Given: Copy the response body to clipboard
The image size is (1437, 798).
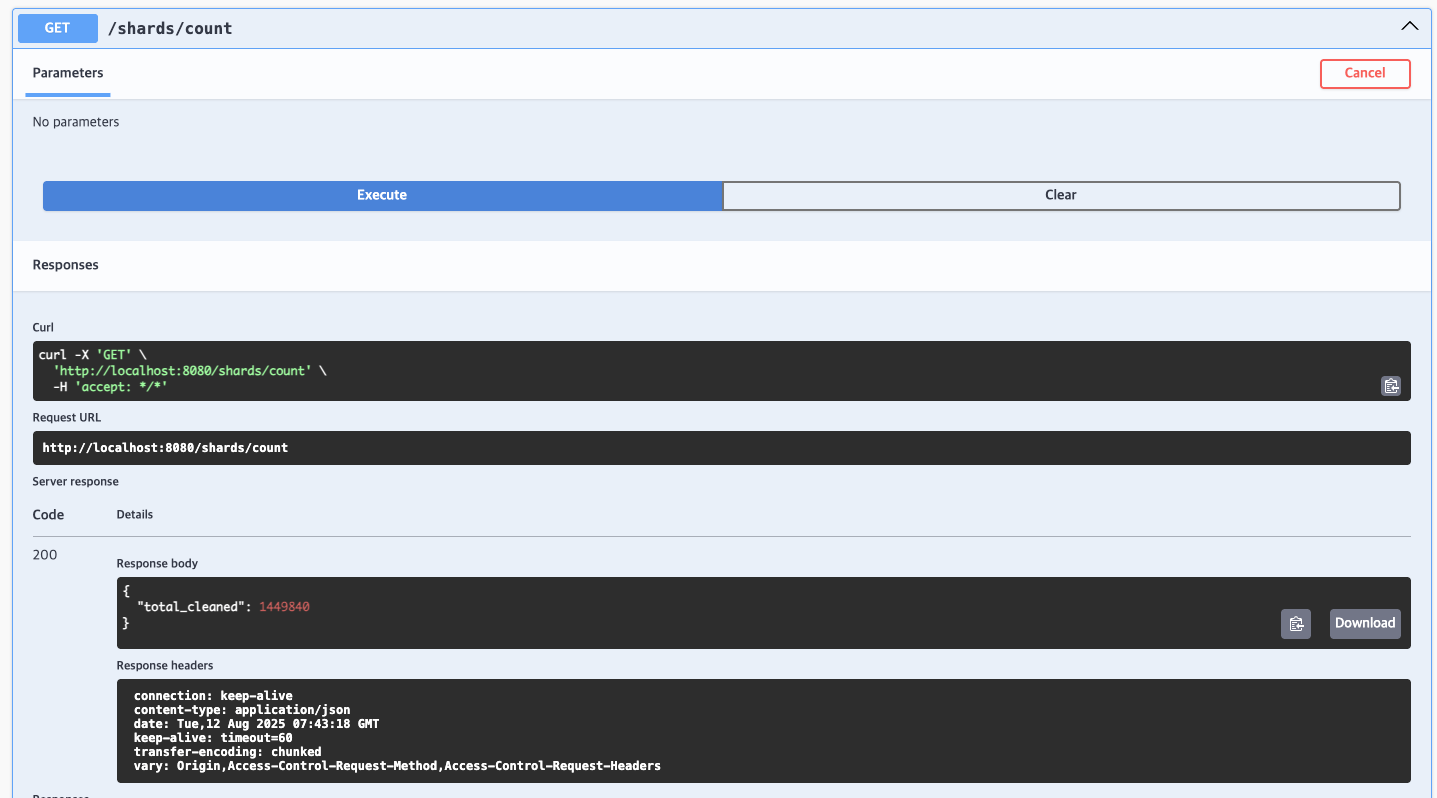Looking at the screenshot, I should coord(1296,624).
